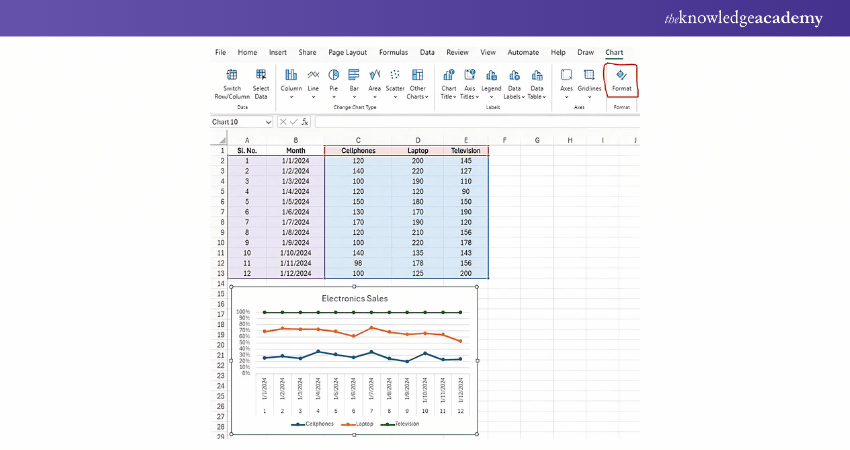This screenshot has height=450, width=850.
Task: Go to the Insert tab
Action: coord(277,52)
